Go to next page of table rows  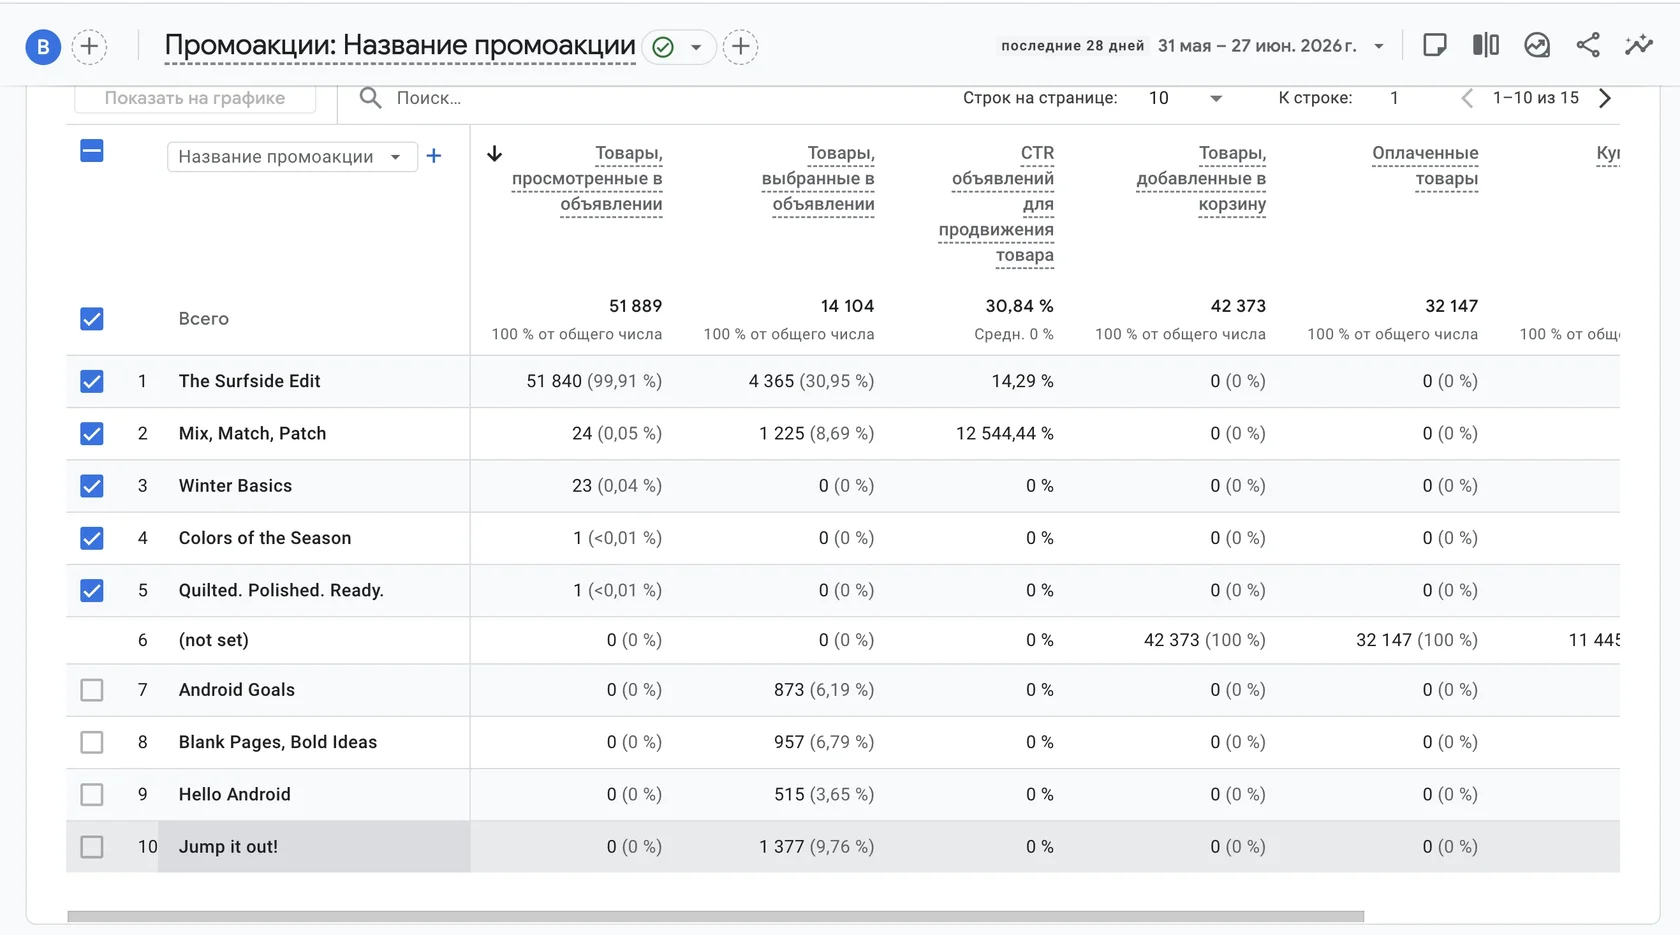coord(1605,98)
